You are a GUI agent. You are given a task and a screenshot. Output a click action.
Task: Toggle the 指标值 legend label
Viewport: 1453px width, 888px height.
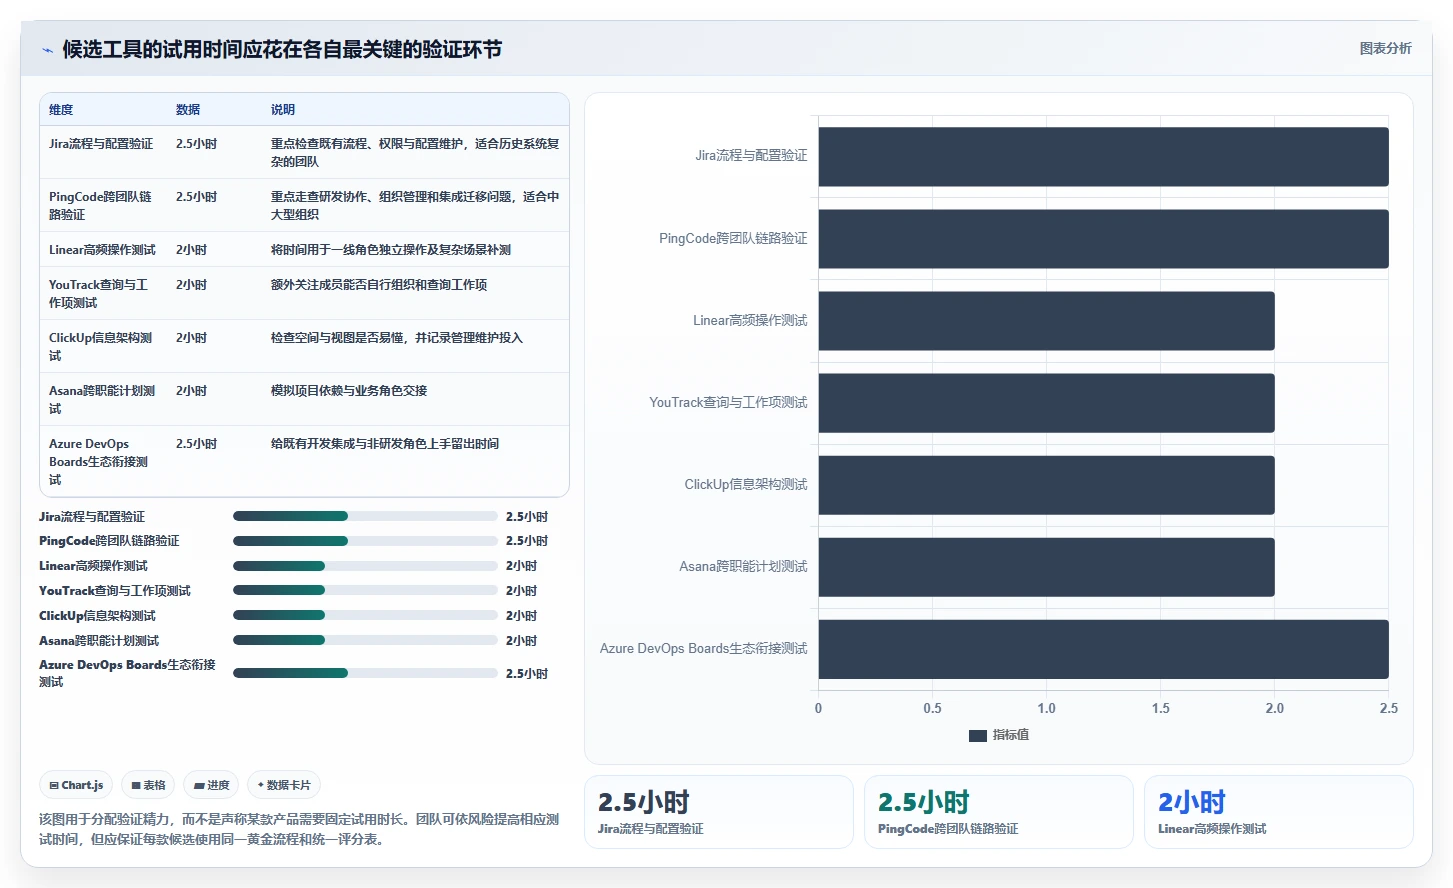(x=1011, y=735)
